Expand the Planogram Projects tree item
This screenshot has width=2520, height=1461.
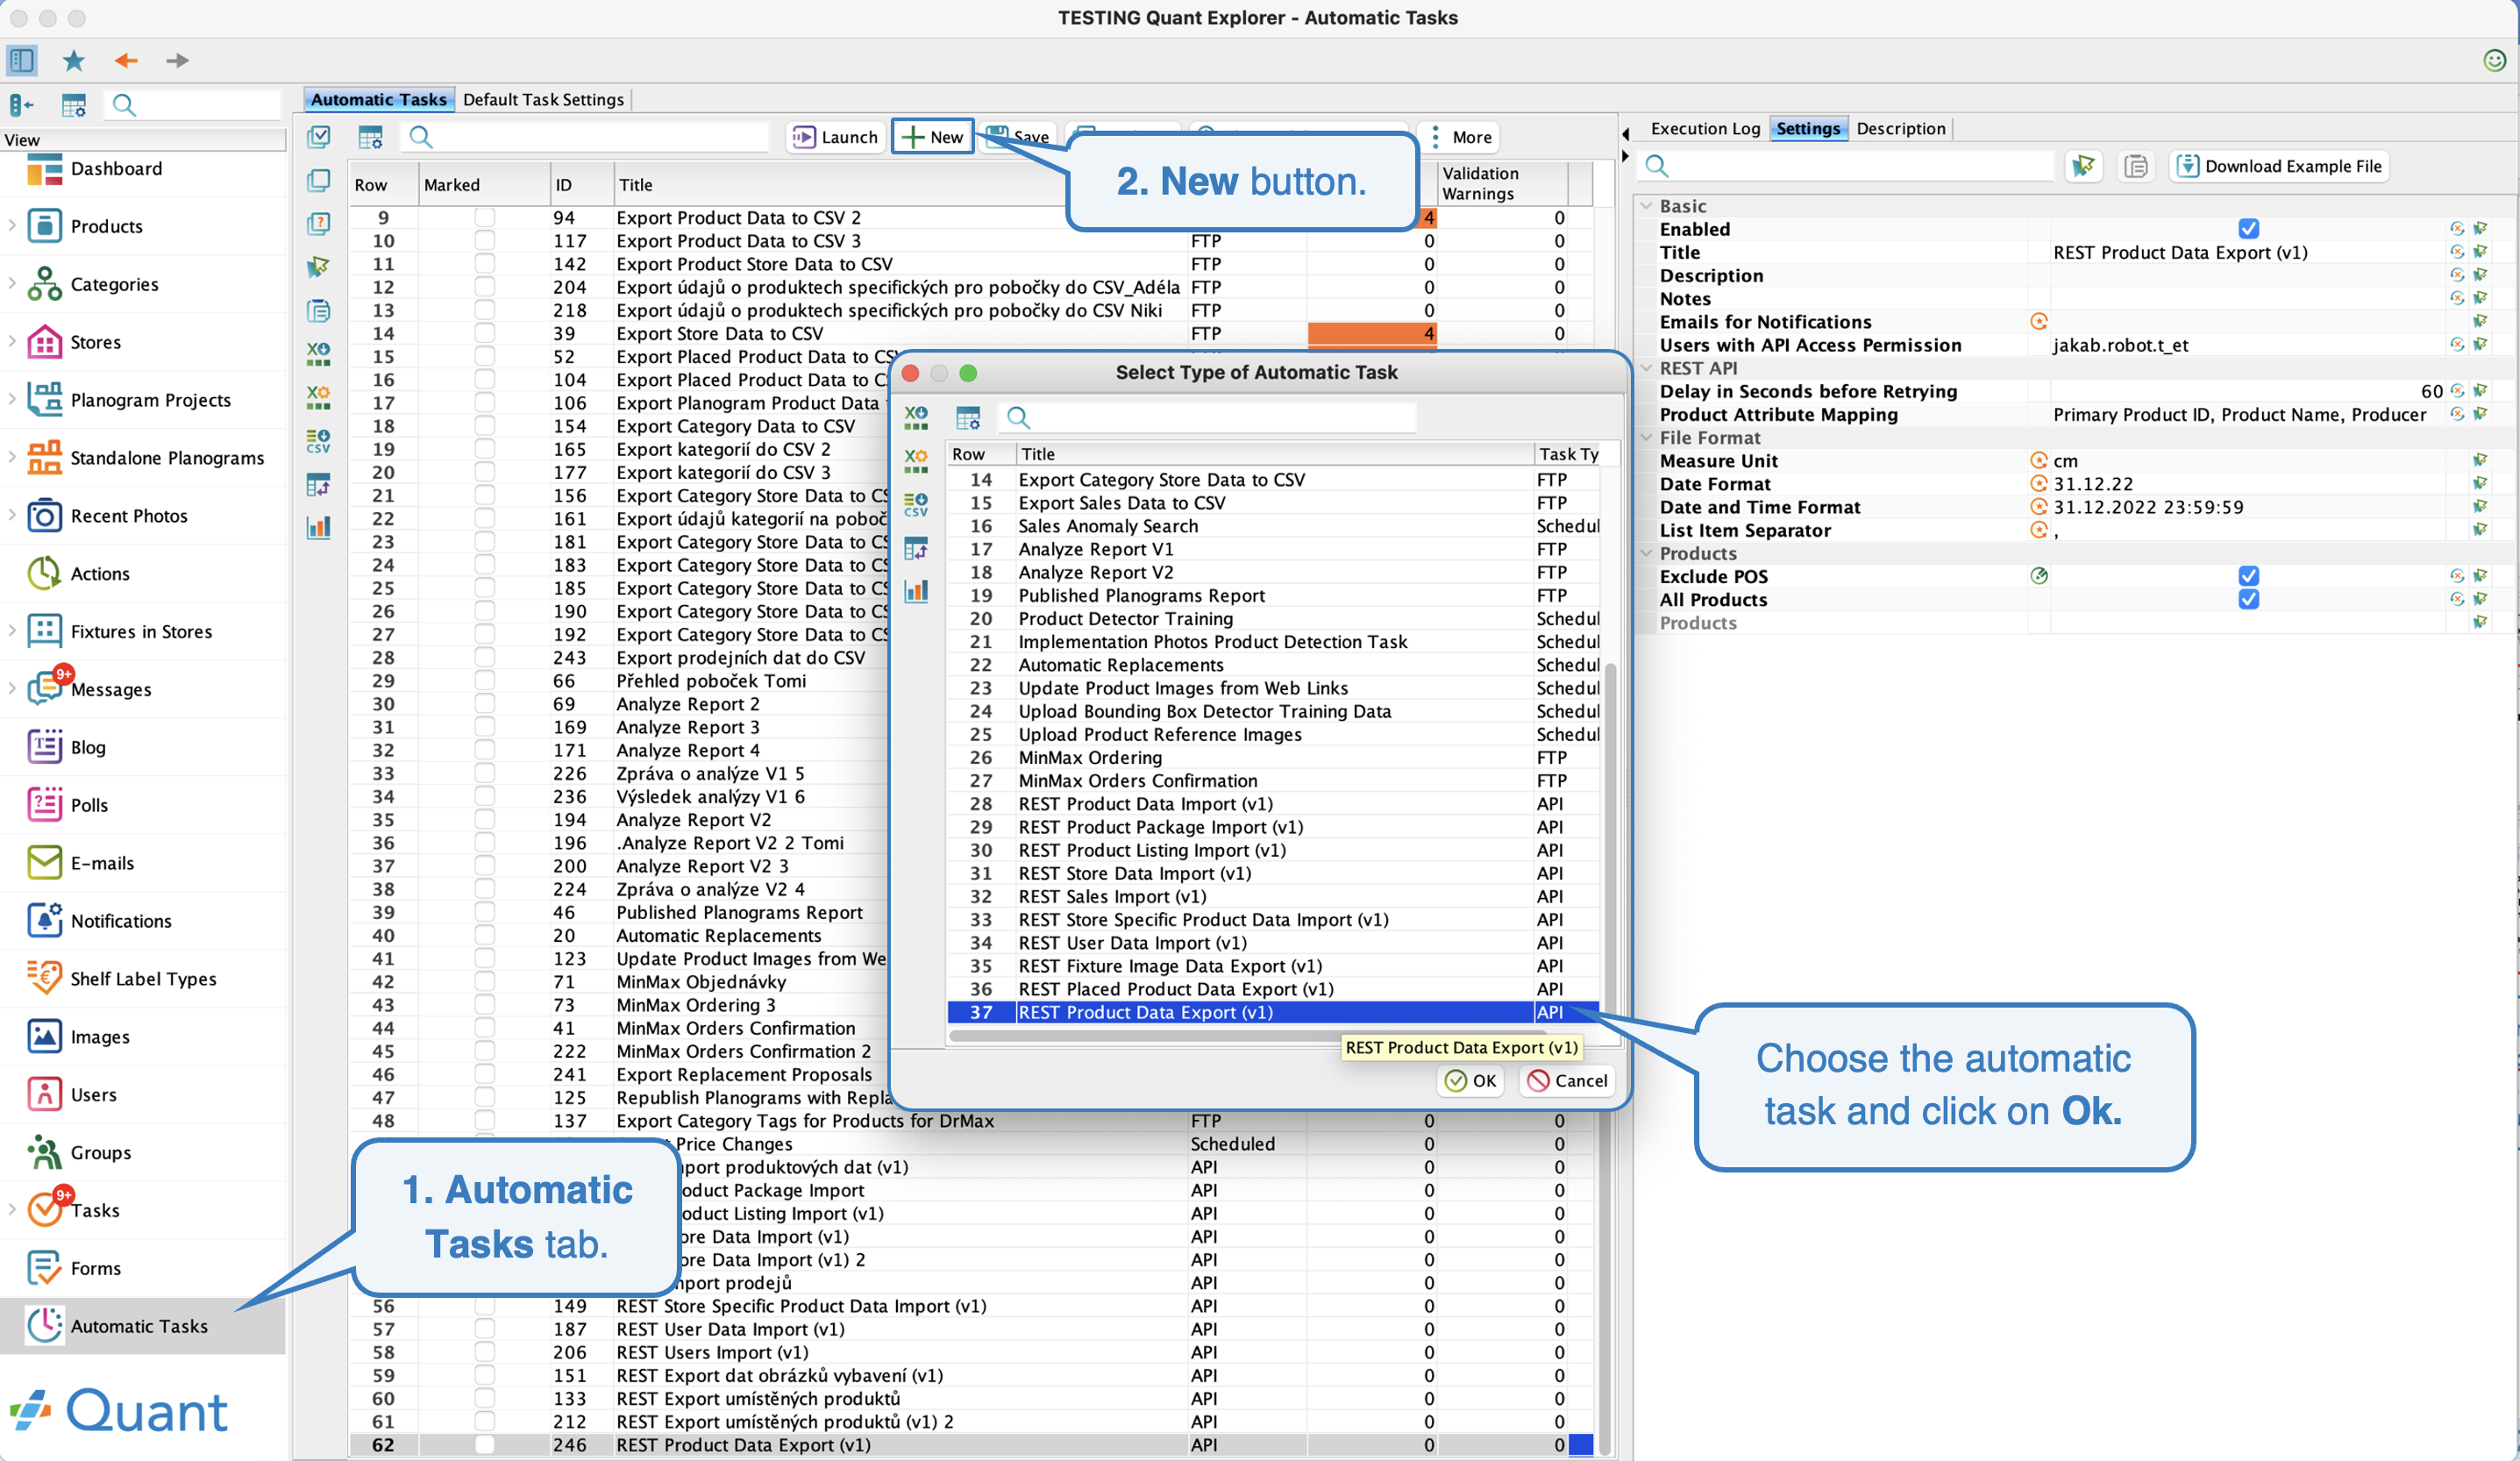click(x=12, y=400)
